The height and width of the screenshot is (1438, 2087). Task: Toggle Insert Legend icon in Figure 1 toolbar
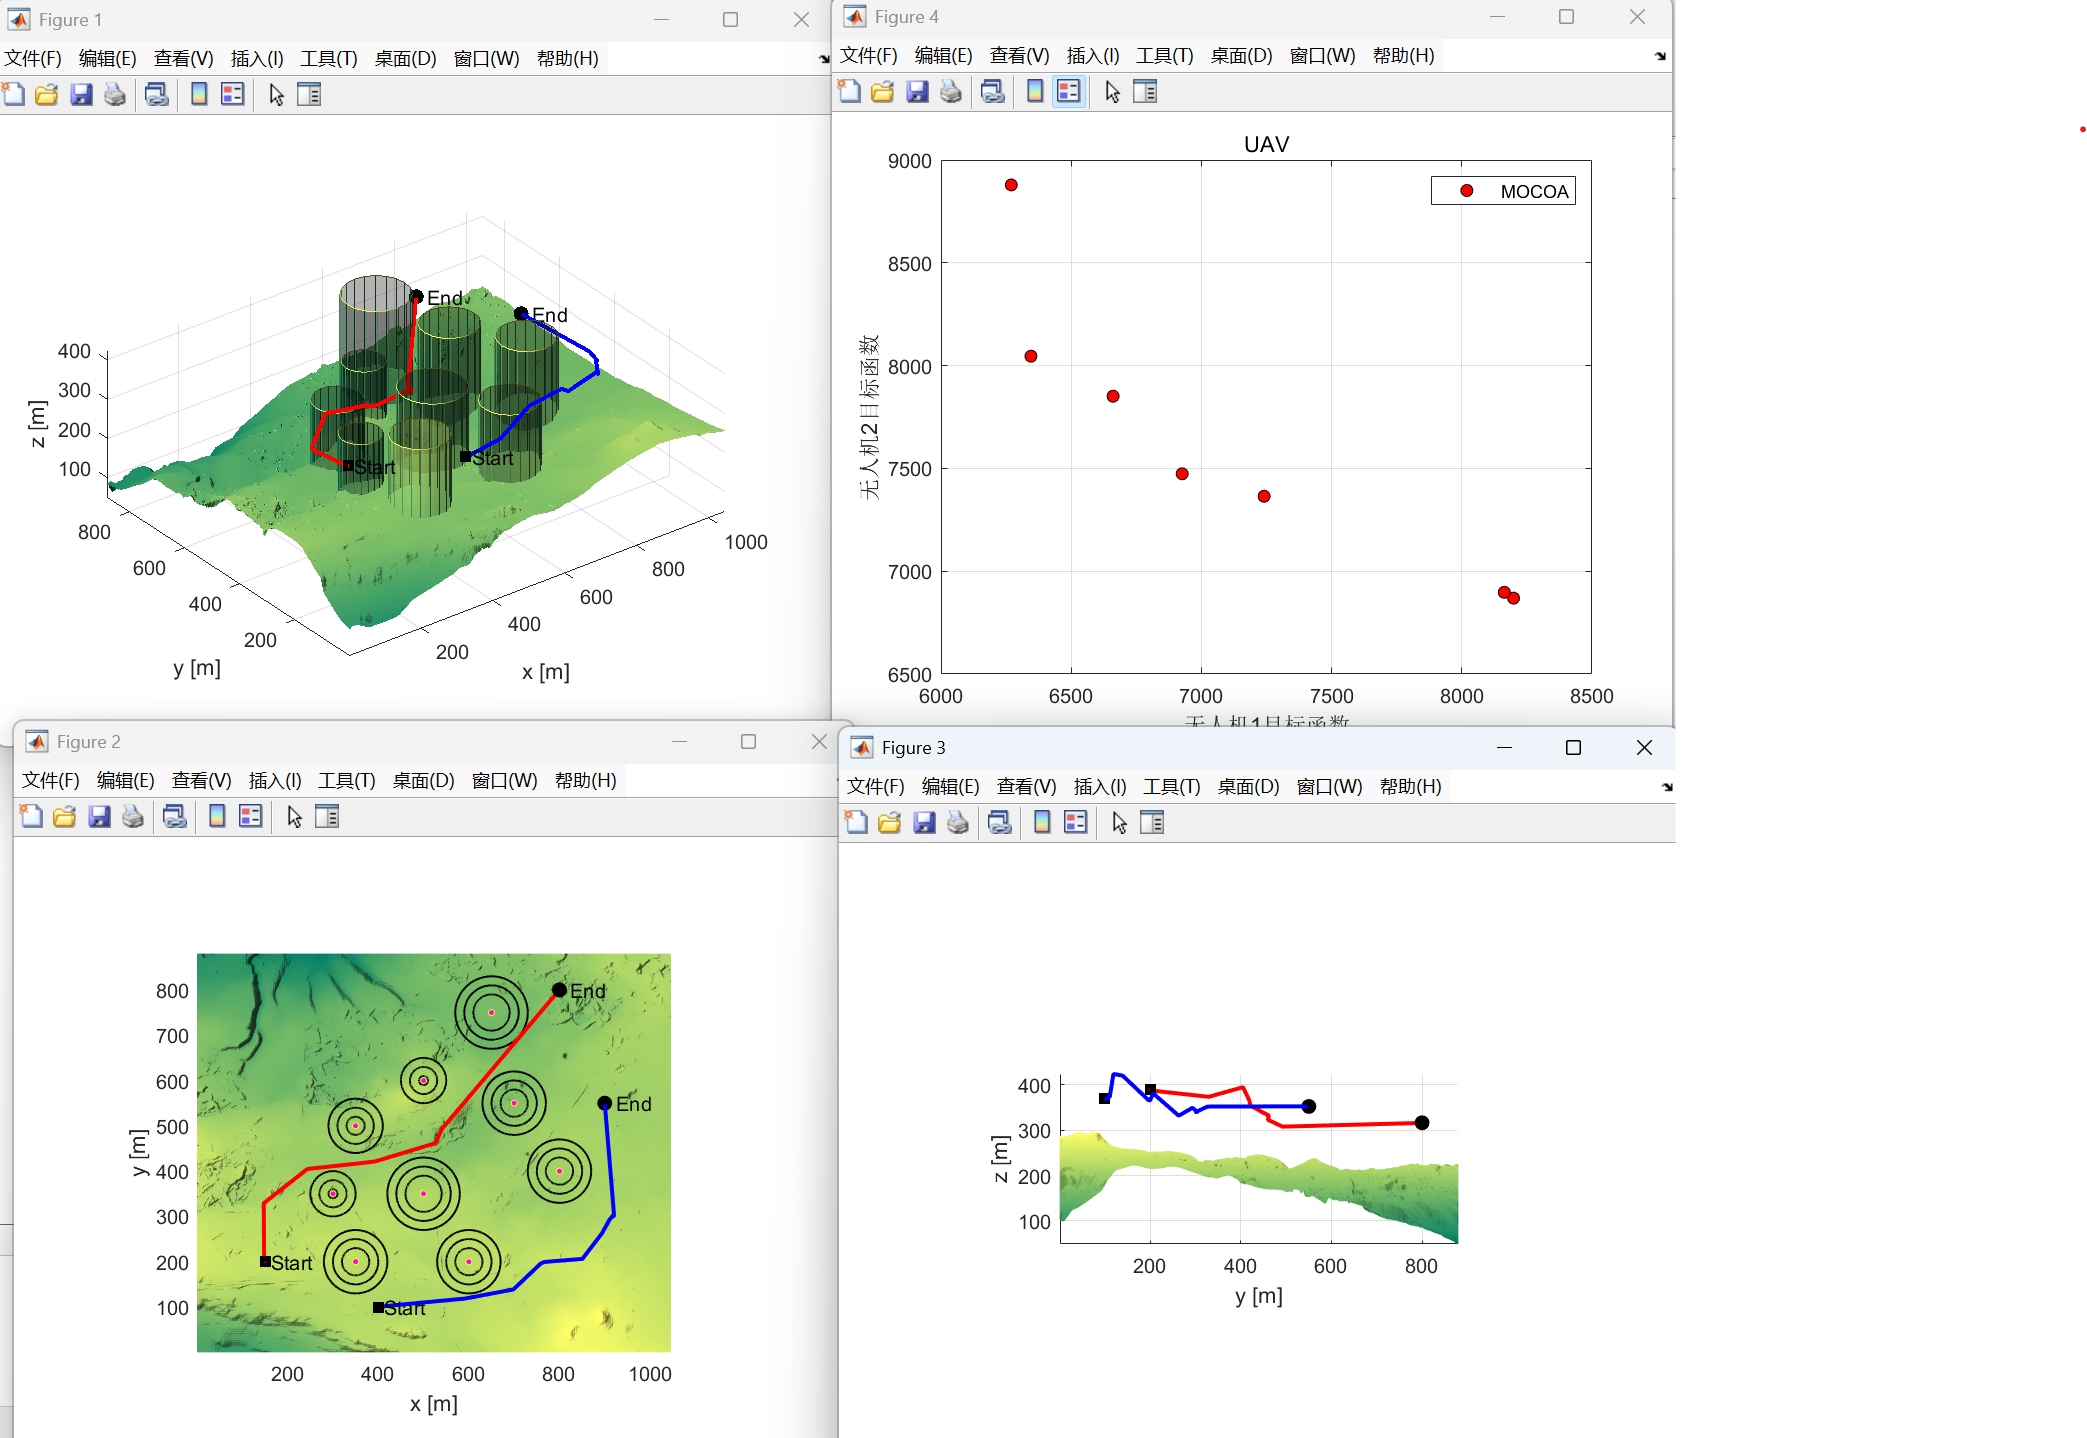pos(233,95)
